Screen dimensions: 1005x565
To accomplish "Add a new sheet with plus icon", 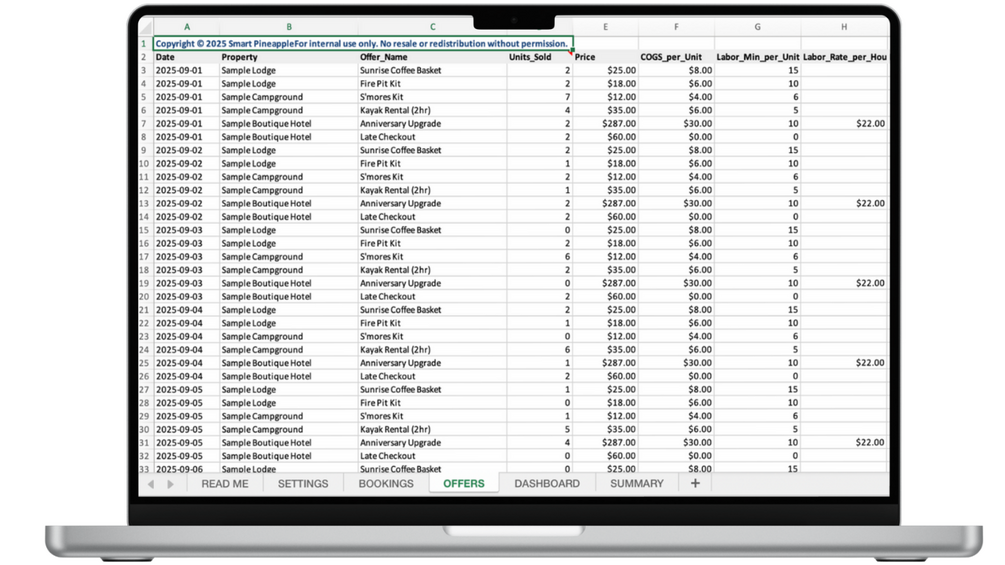I will tap(695, 484).
